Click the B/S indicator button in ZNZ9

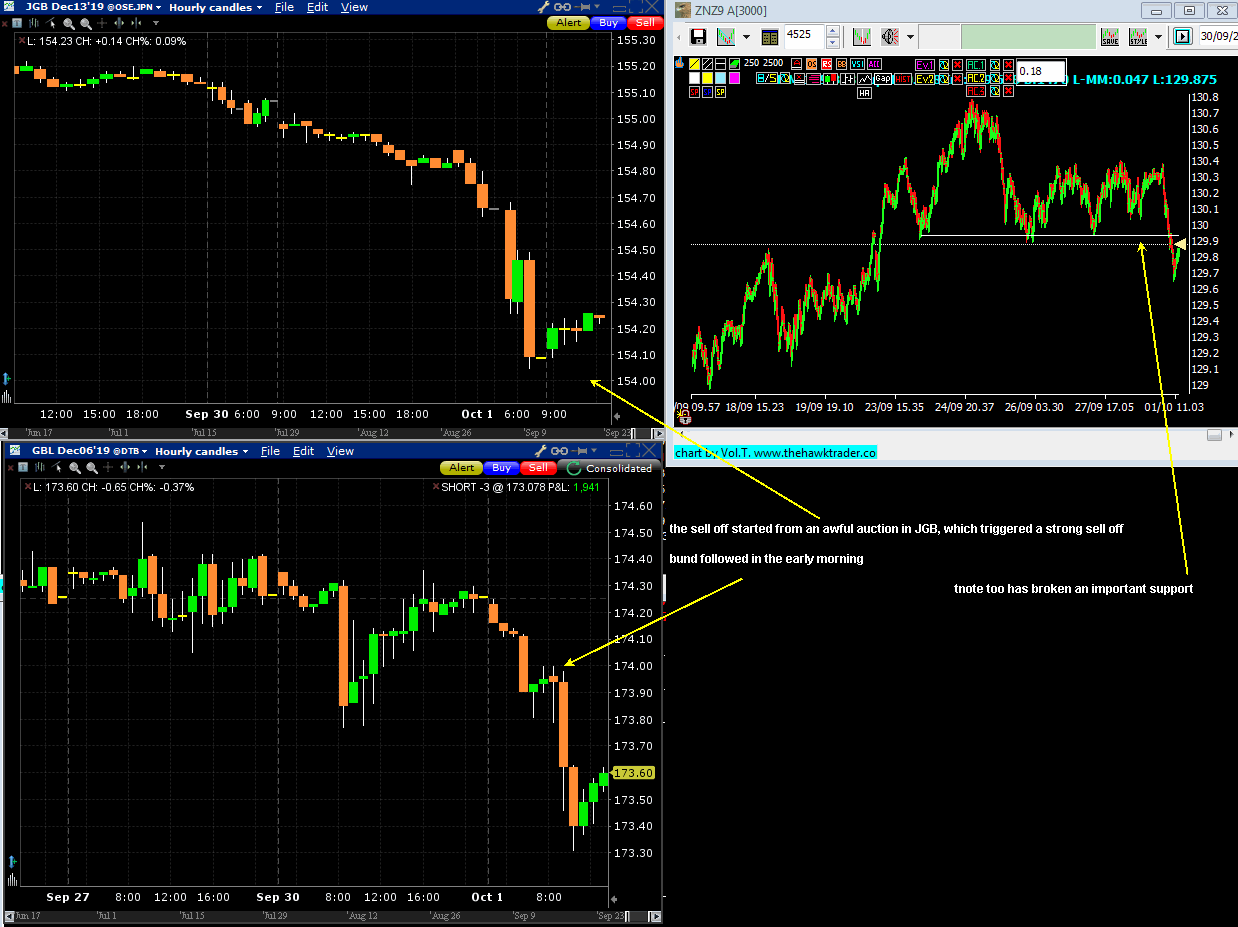coord(767,79)
